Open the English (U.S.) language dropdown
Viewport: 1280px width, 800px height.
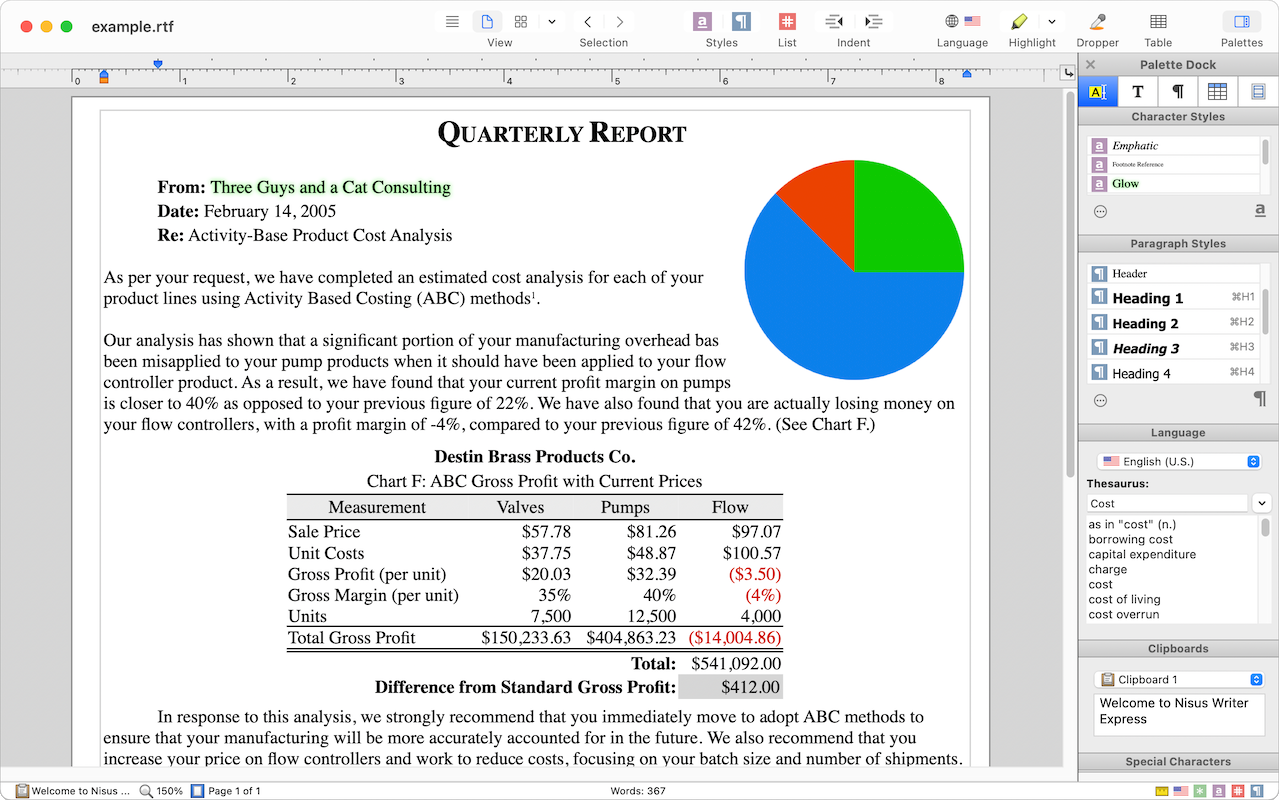point(1178,461)
